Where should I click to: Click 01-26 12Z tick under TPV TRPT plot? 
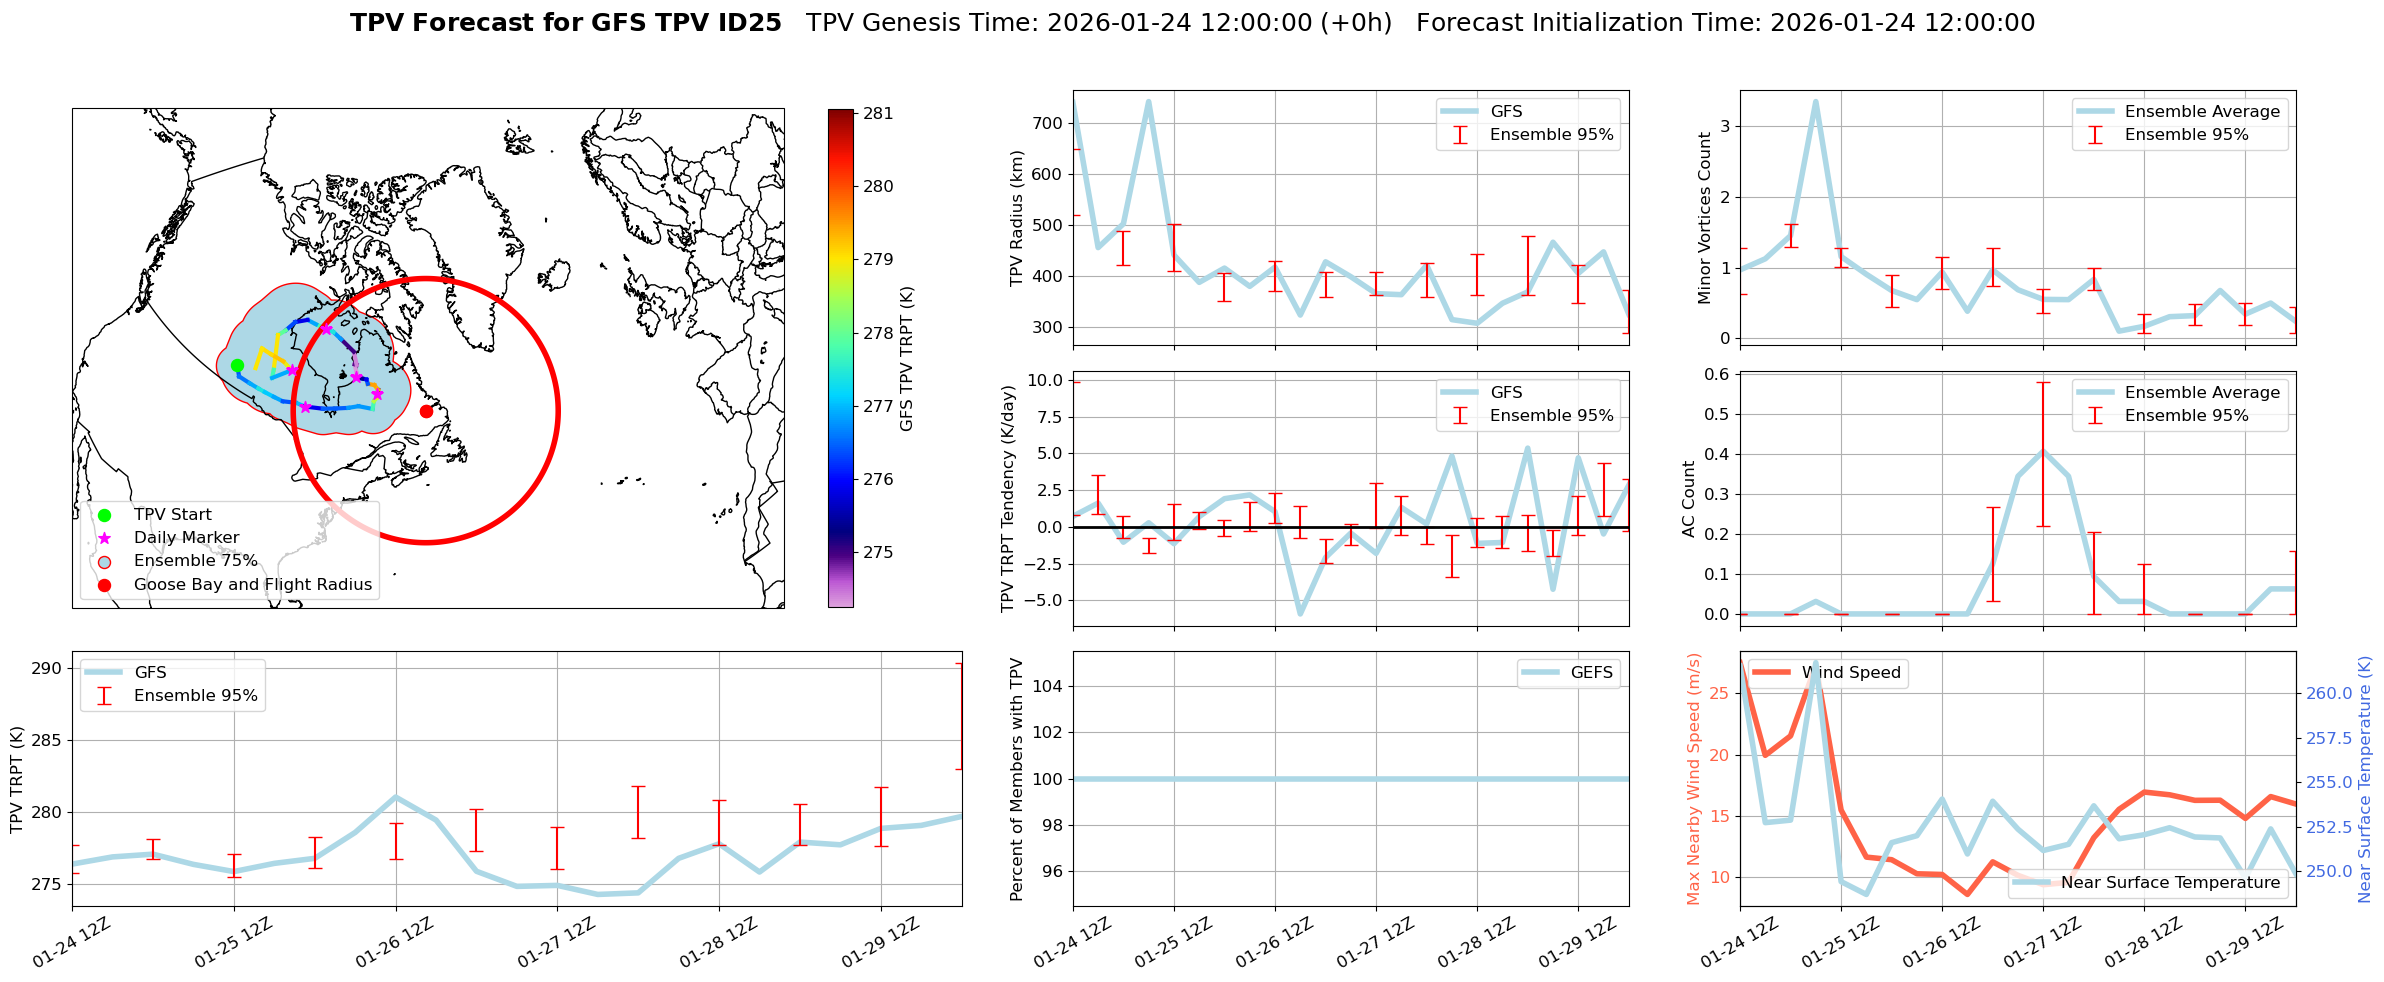394,942
